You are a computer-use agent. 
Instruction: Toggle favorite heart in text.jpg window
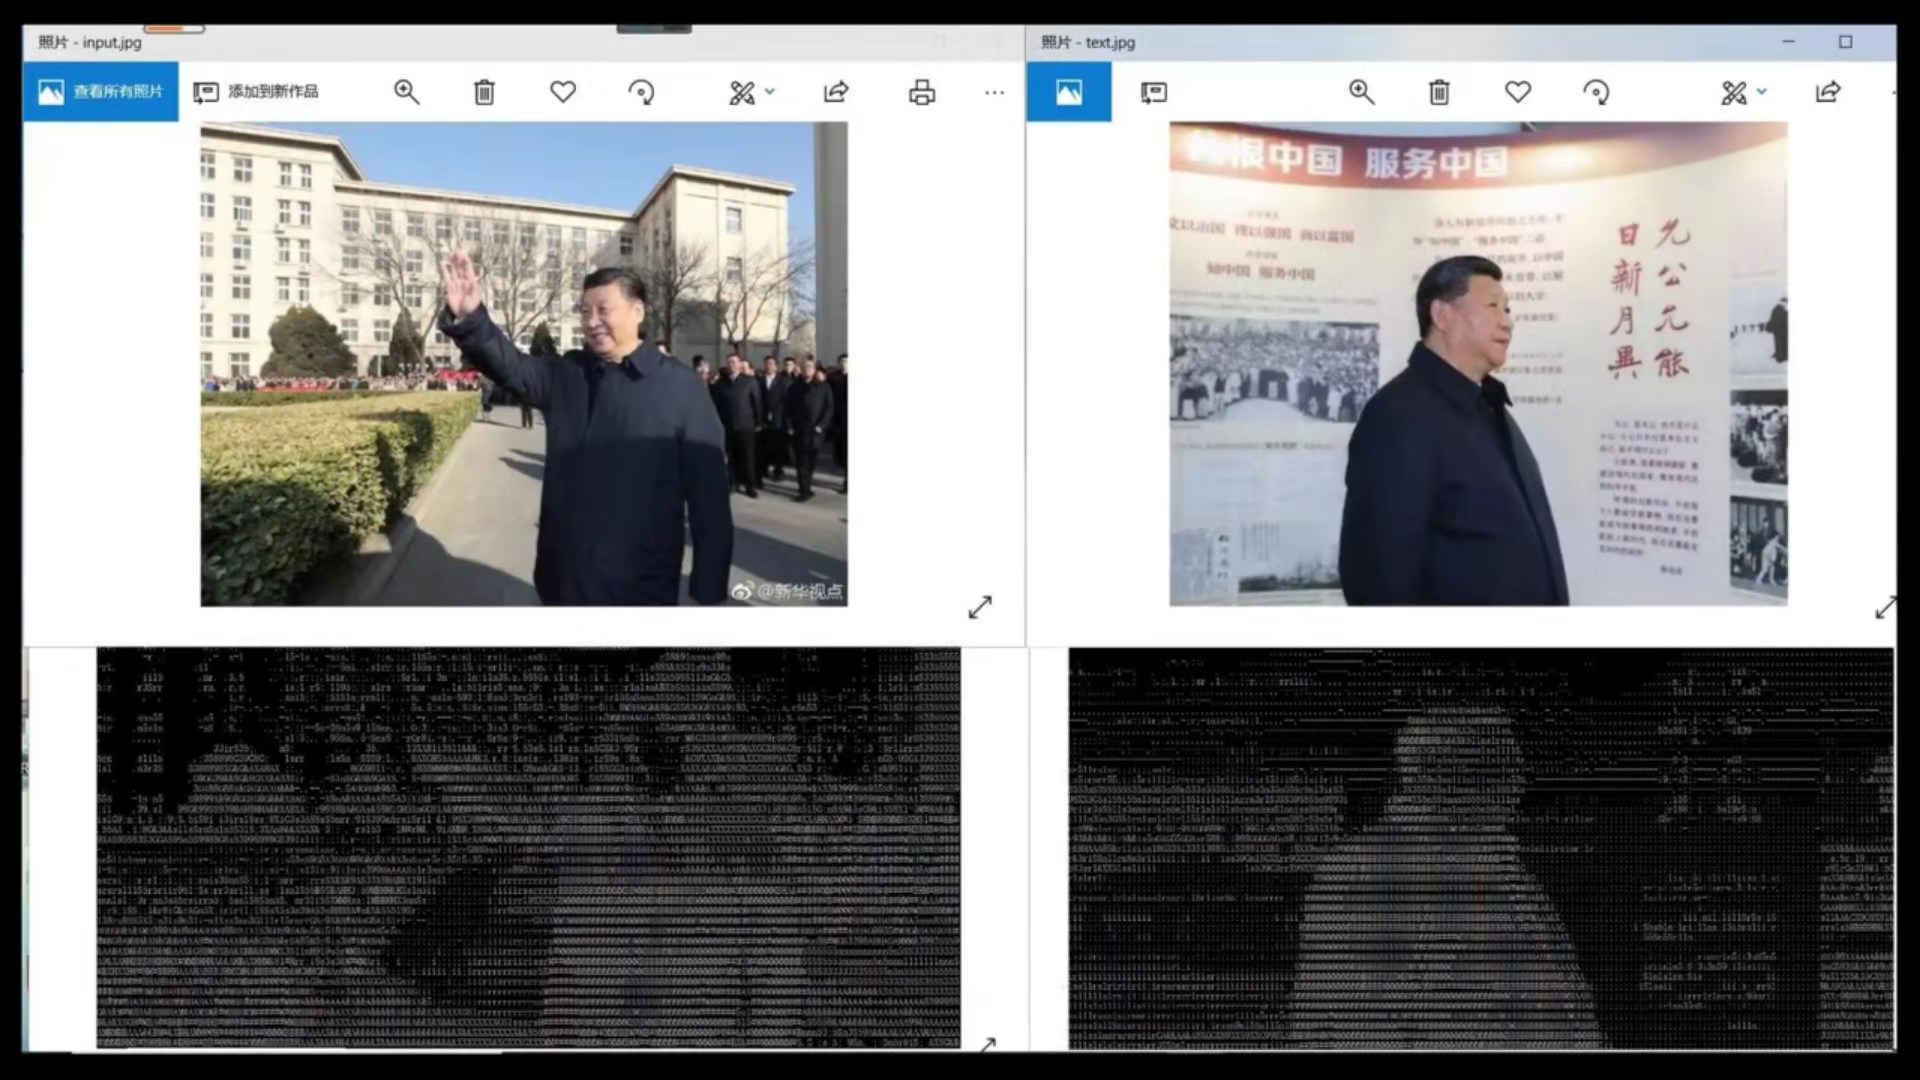click(1518, 92)
